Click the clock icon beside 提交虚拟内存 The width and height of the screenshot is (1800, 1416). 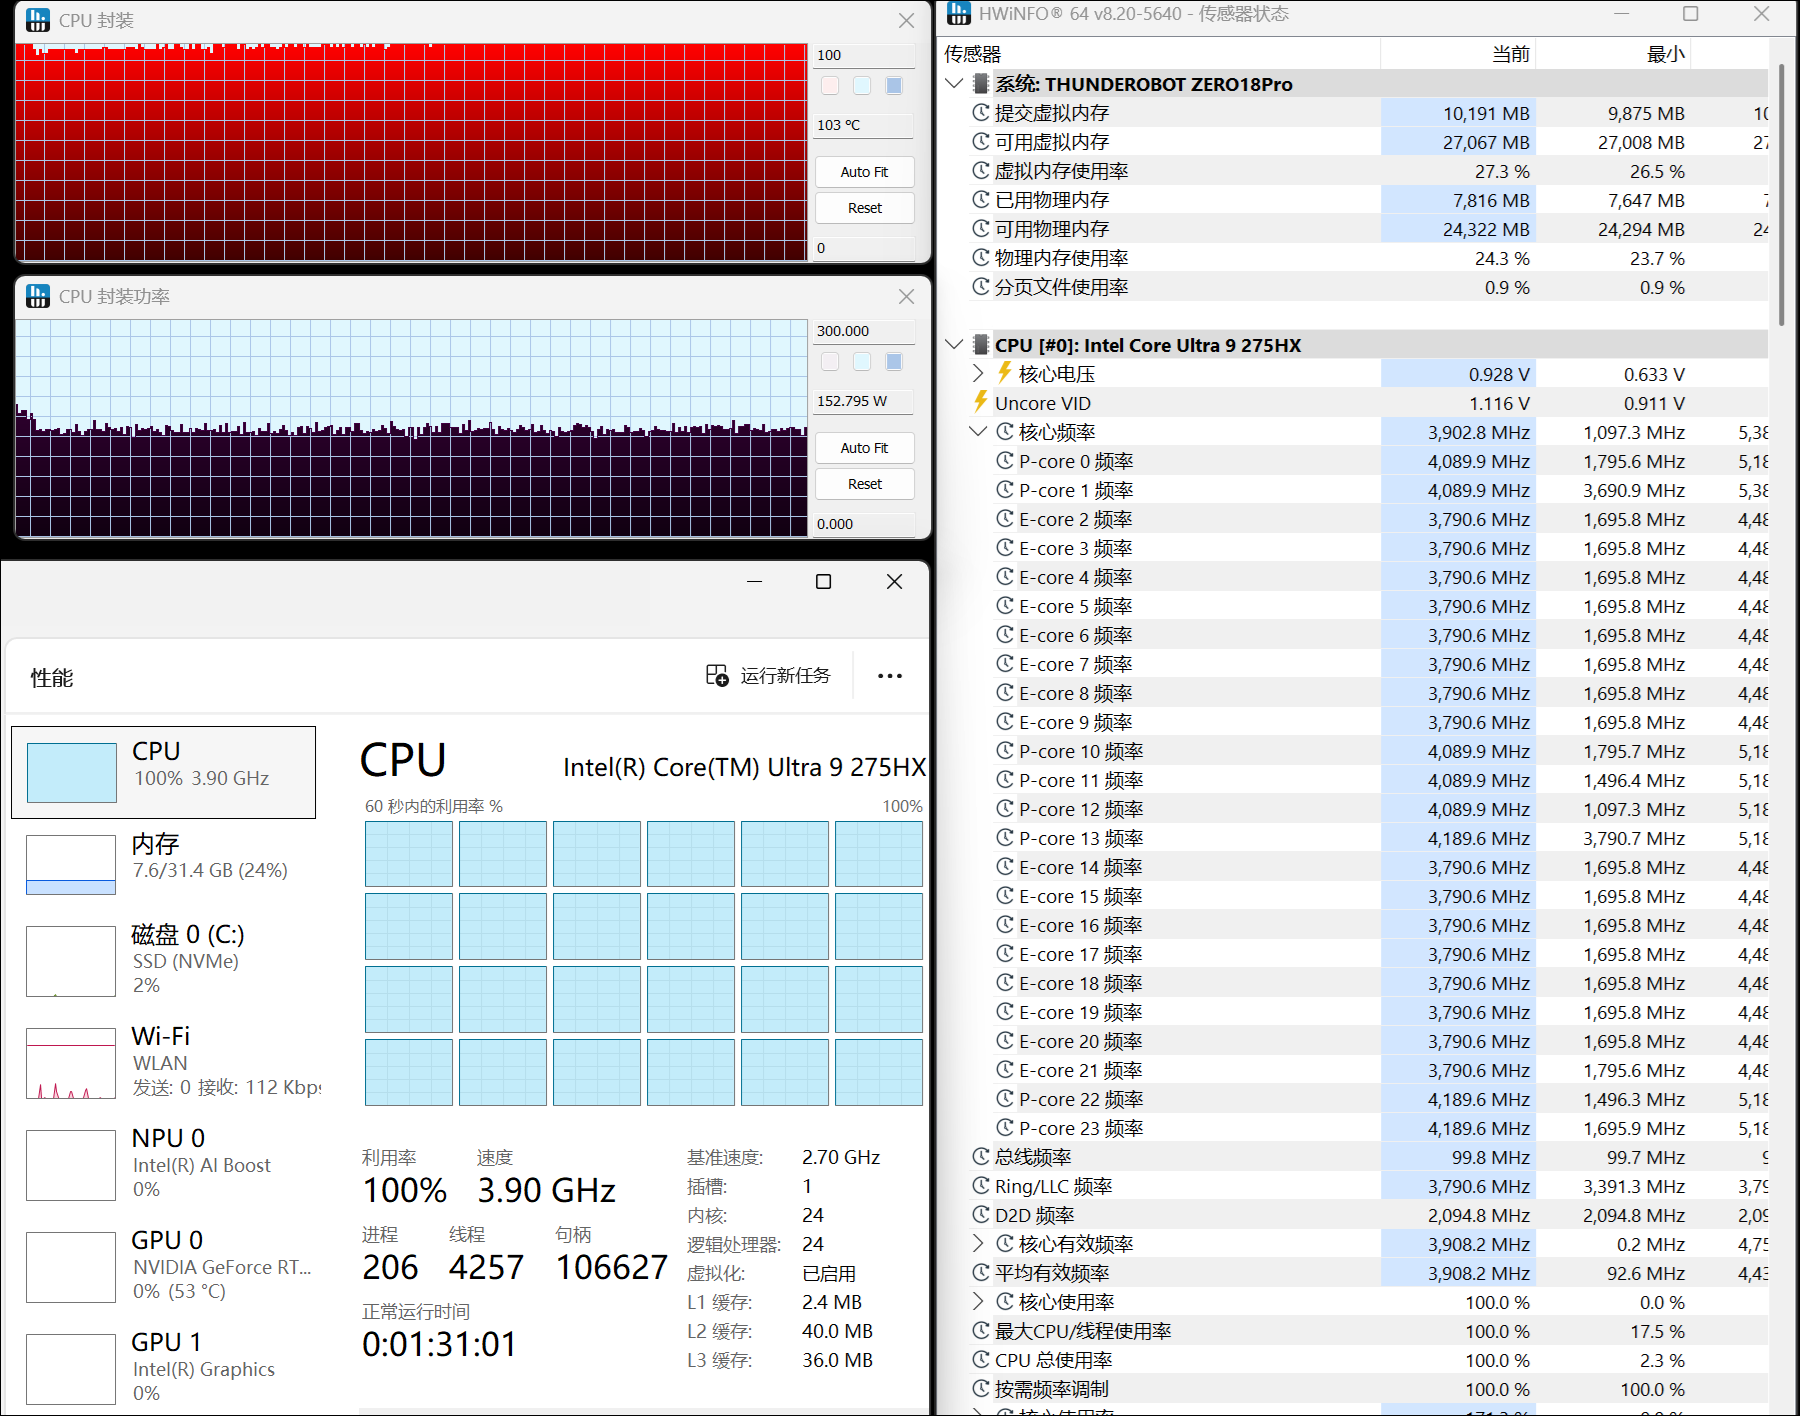coord(981,113)
